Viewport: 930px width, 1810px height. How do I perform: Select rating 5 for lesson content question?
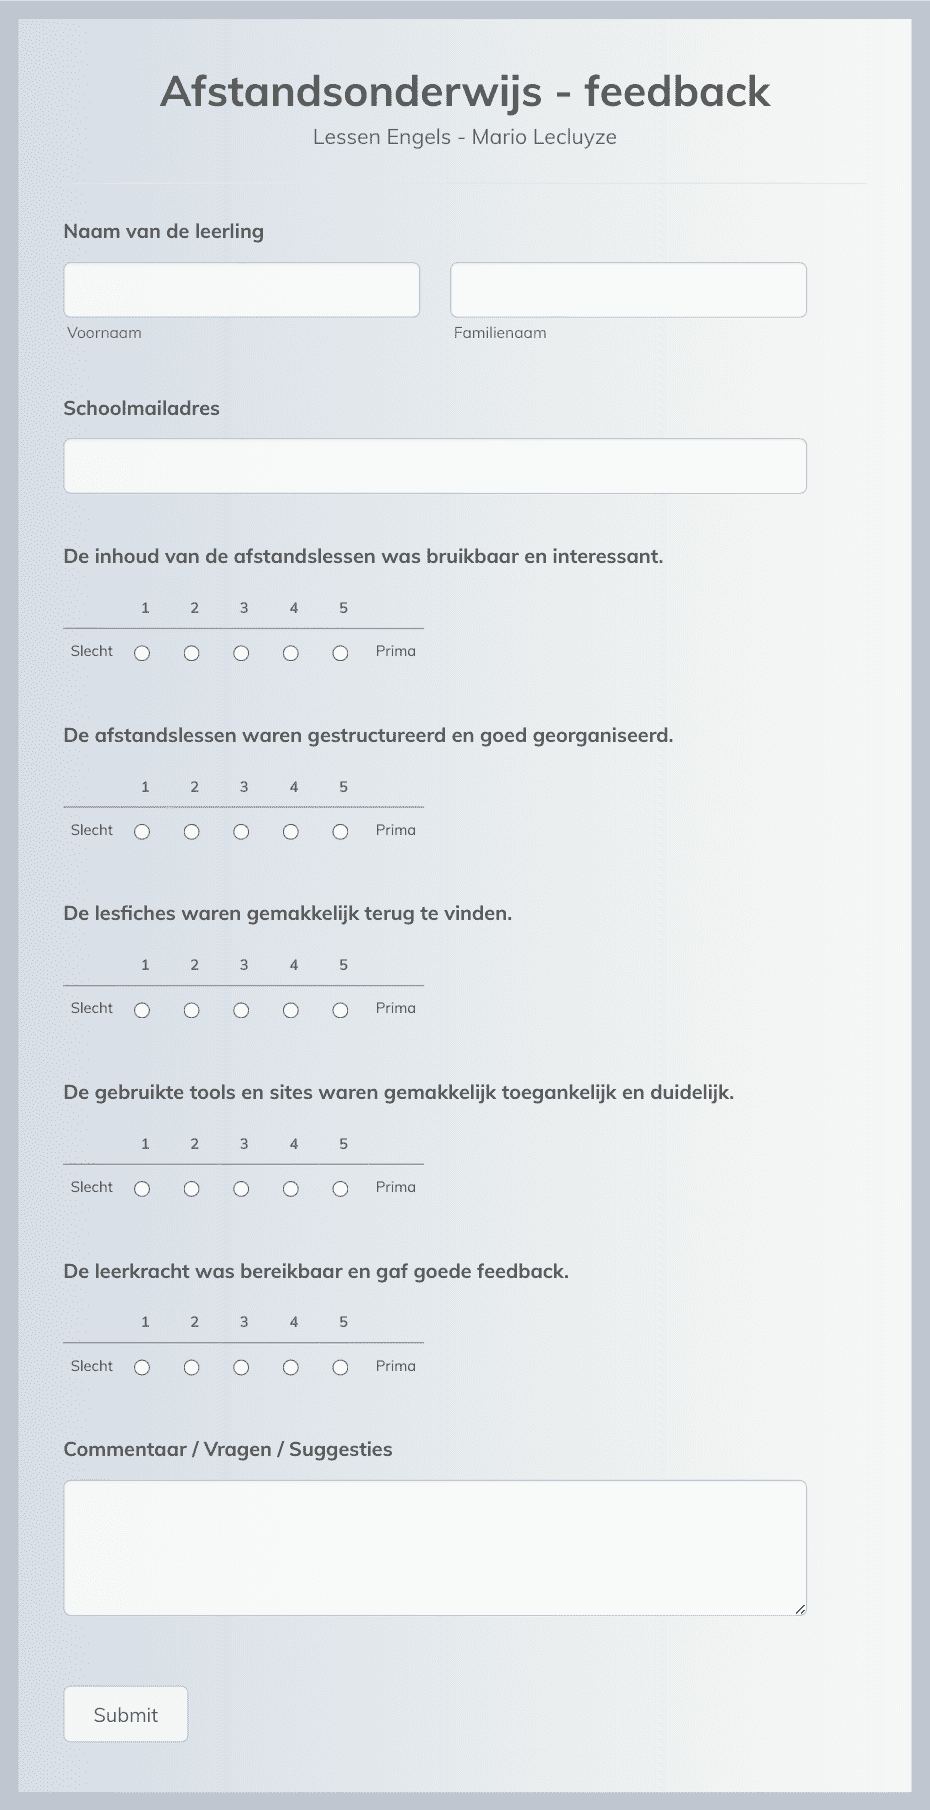coord(340,653)
